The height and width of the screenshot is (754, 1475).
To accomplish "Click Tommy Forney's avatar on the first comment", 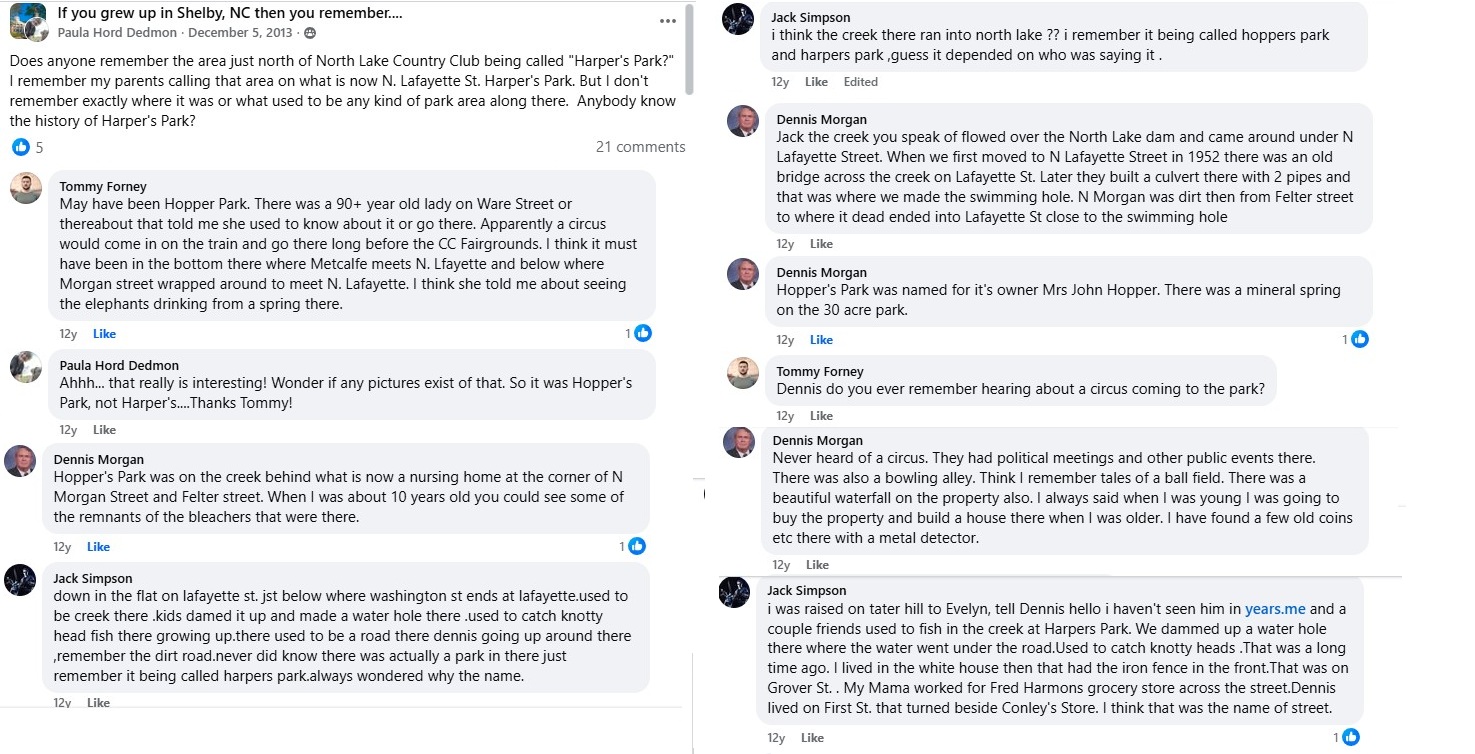I will pos(26,188).
